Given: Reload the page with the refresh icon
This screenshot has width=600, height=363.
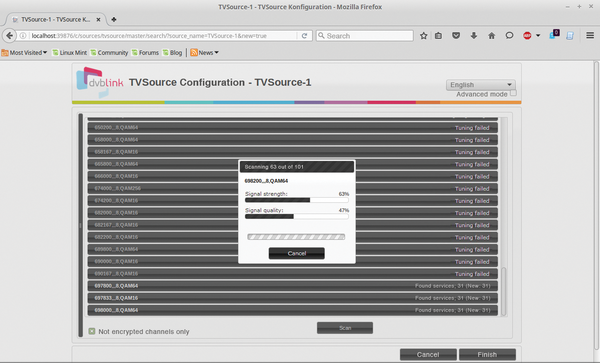Looking at the screenshot, I should [x=304, y=36].
